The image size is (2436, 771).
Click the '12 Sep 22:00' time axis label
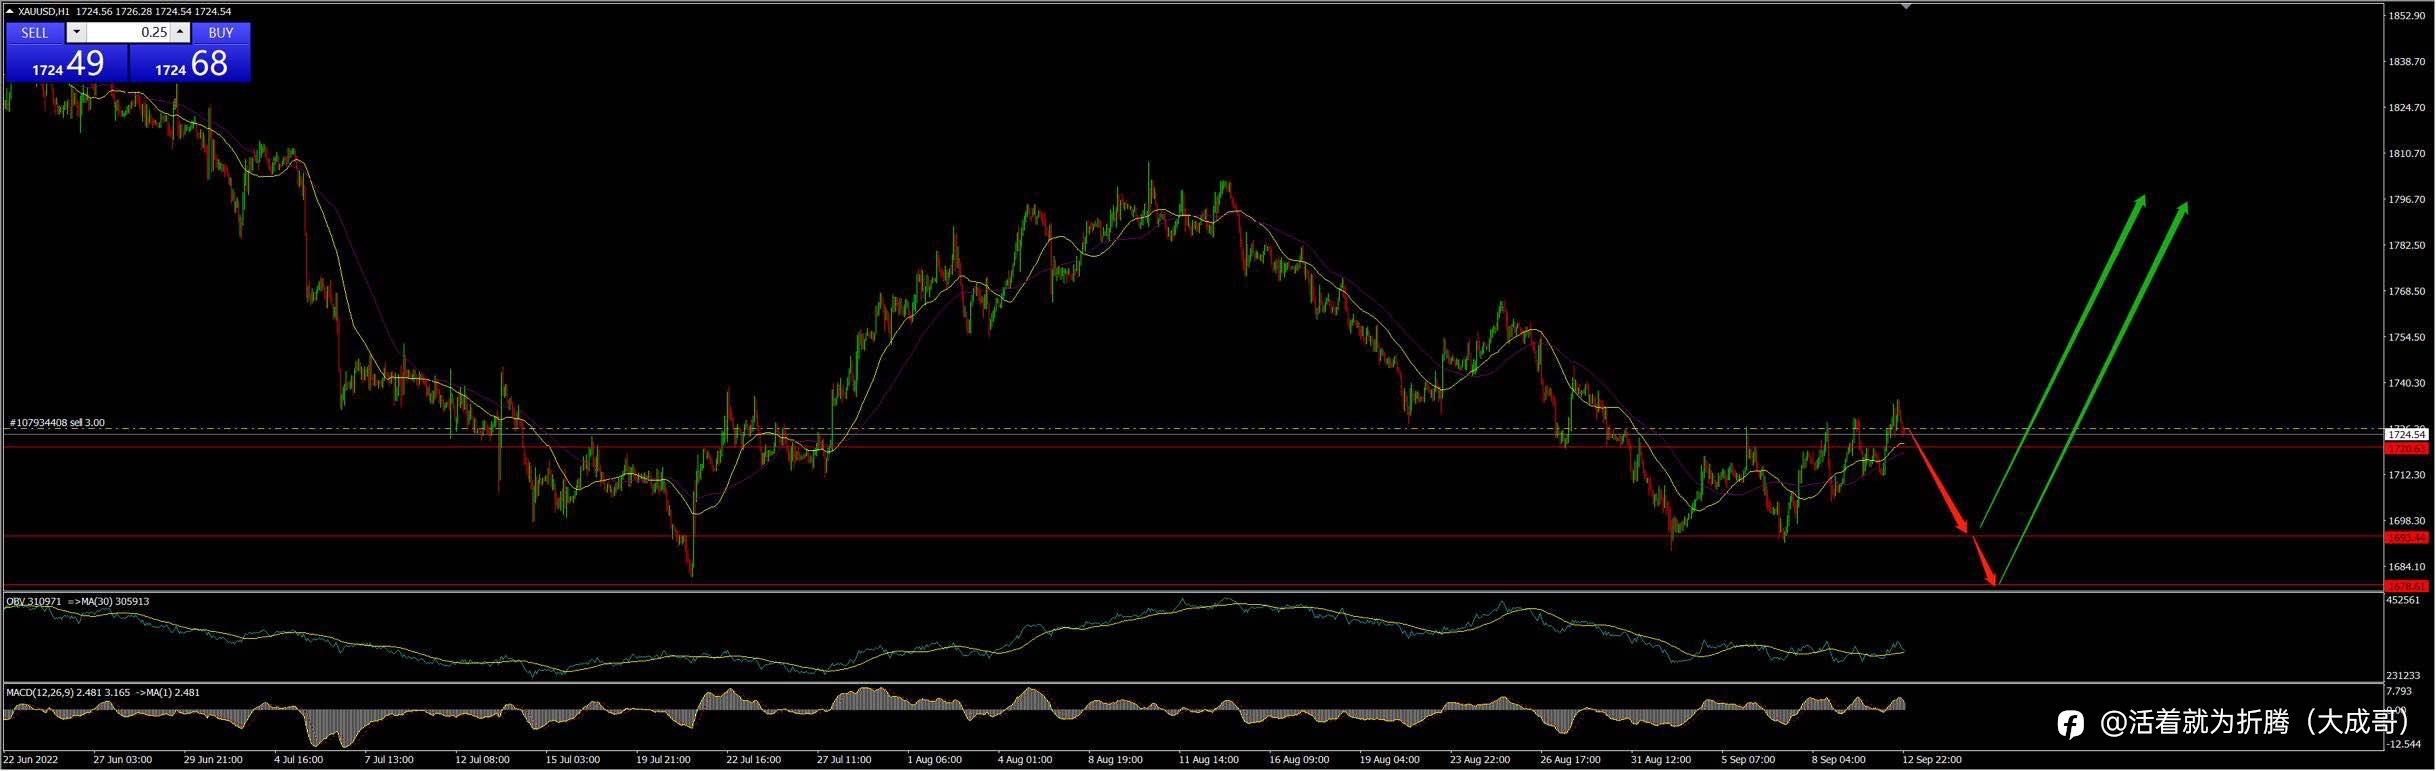click(1931, 760)
